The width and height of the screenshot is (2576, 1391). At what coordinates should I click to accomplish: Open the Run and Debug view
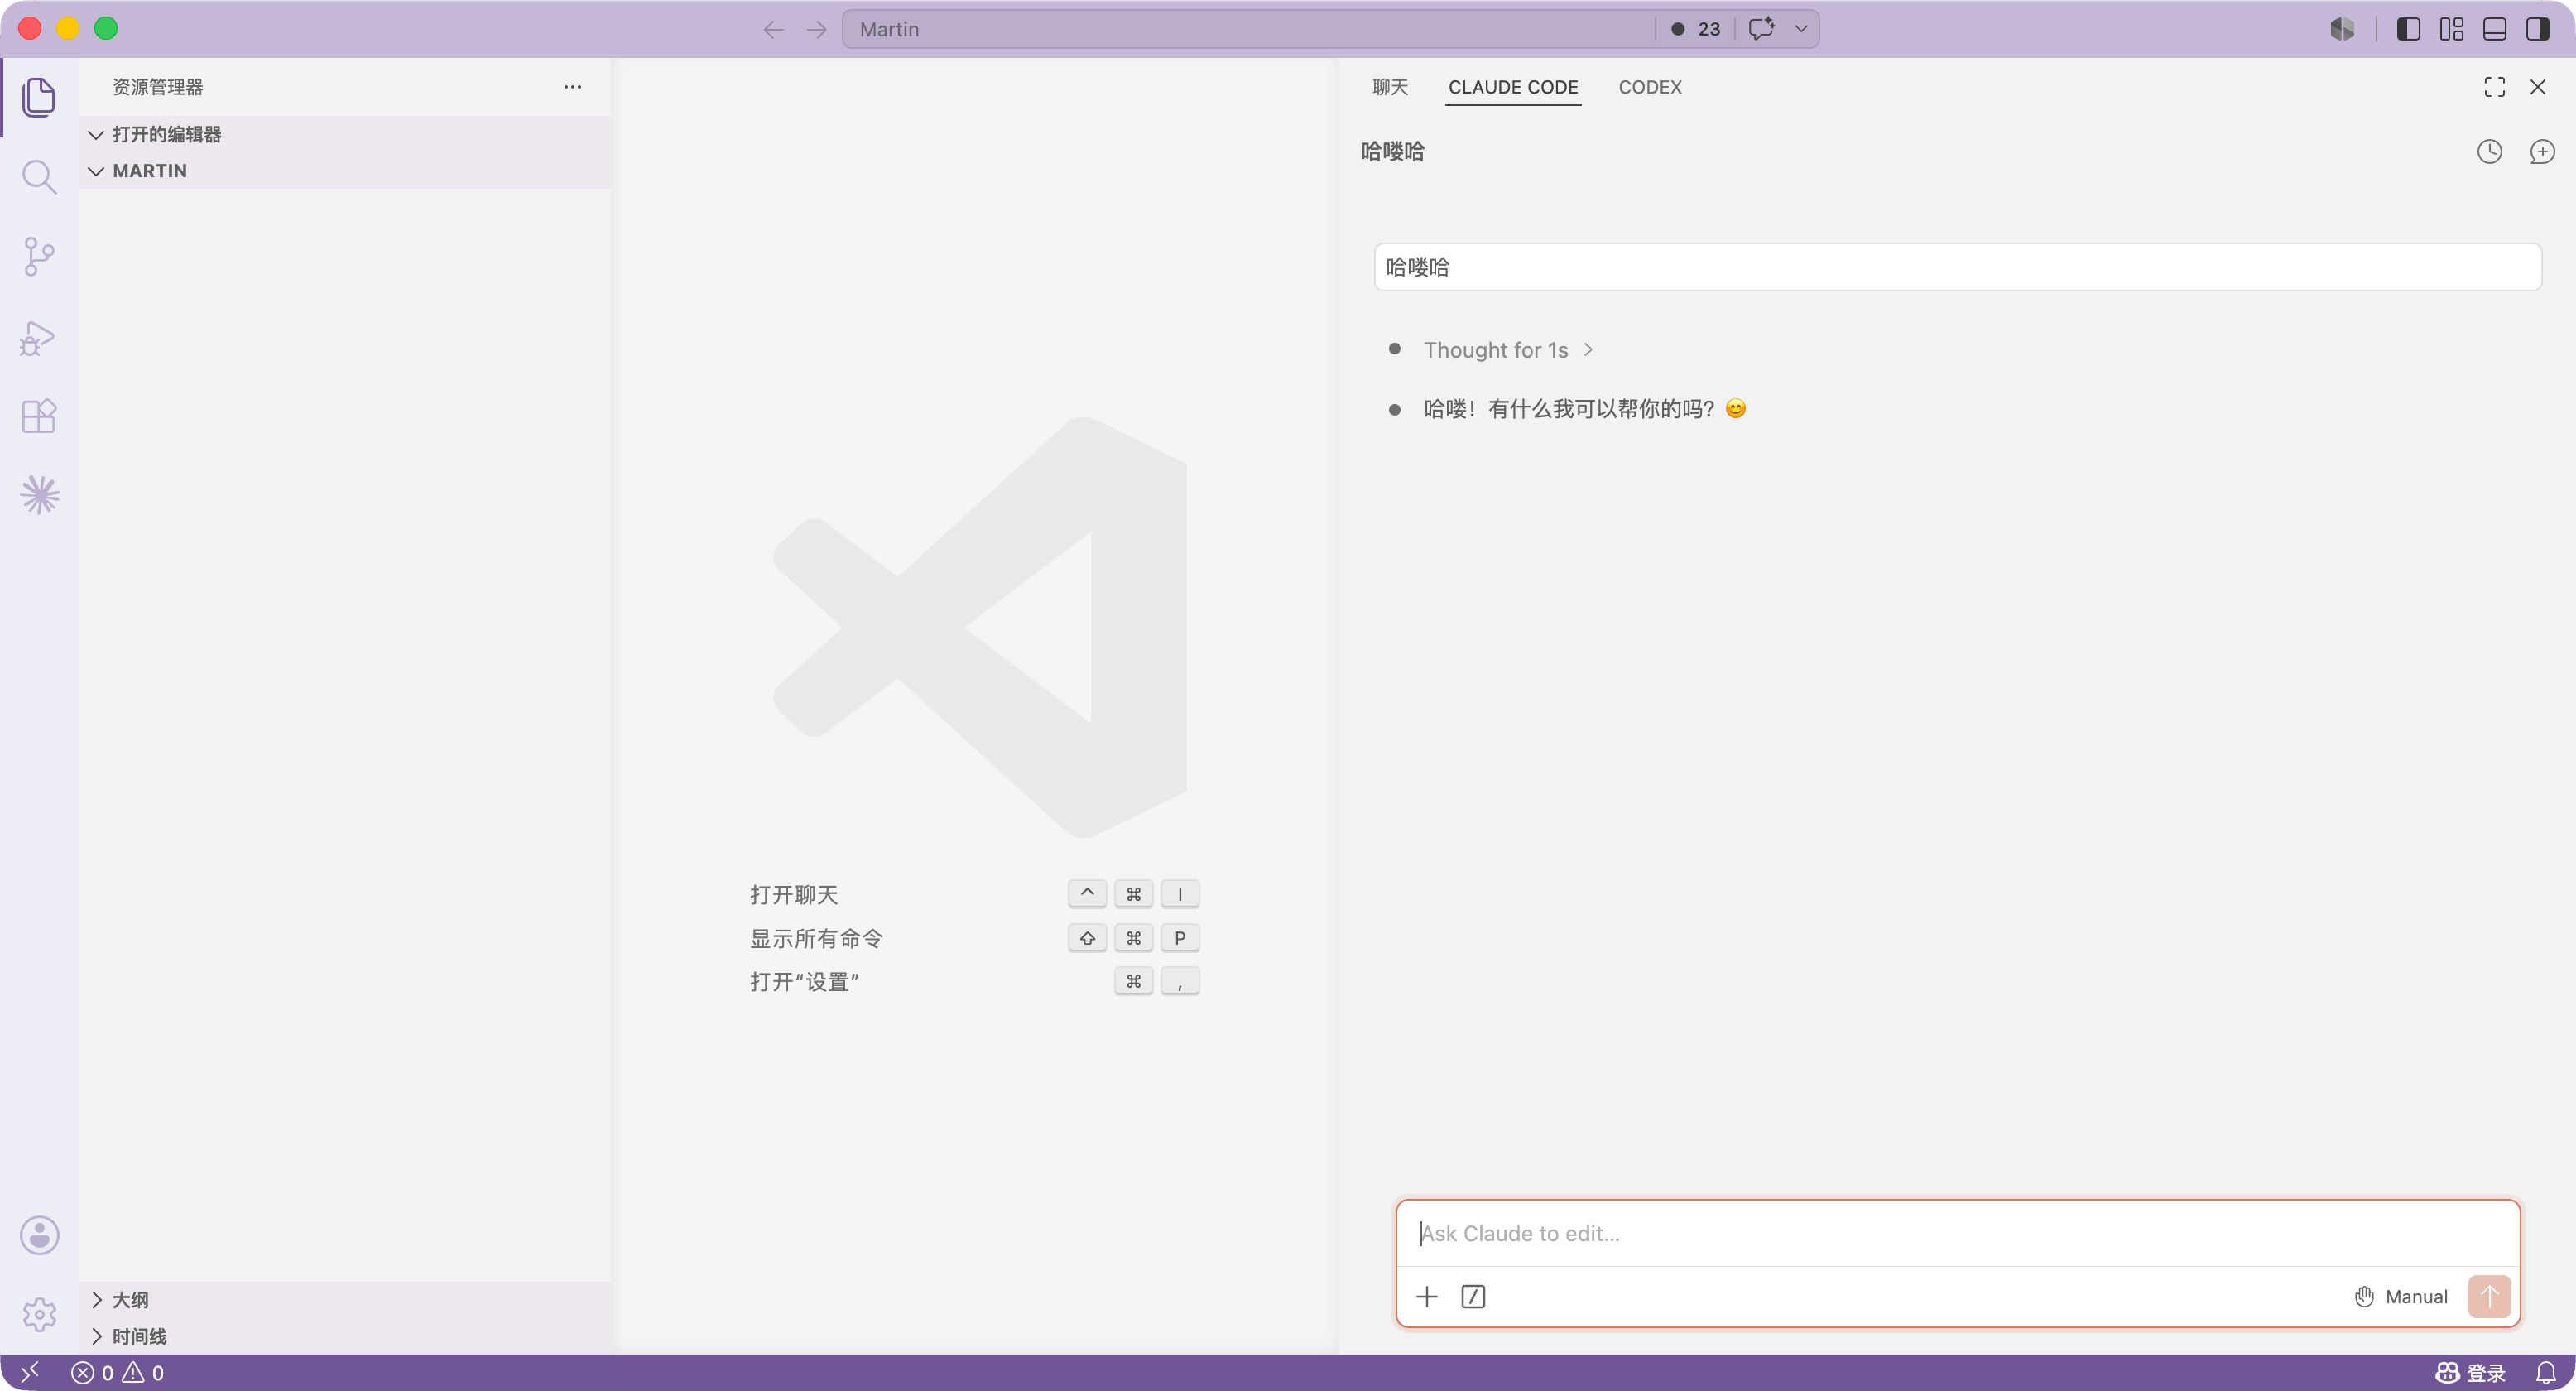click(39, 337)
